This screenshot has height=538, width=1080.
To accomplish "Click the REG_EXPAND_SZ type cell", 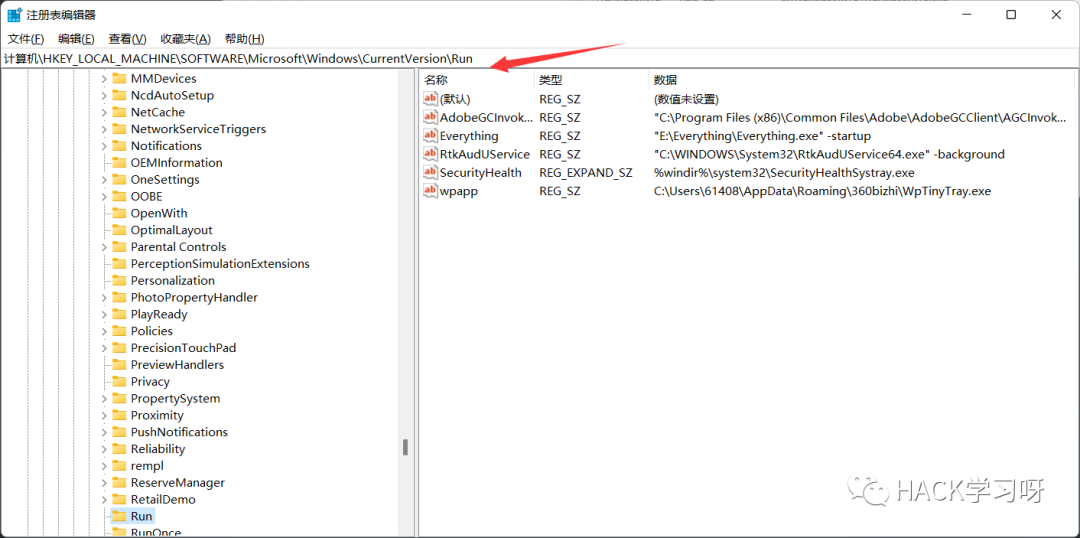I will (585, 172).
